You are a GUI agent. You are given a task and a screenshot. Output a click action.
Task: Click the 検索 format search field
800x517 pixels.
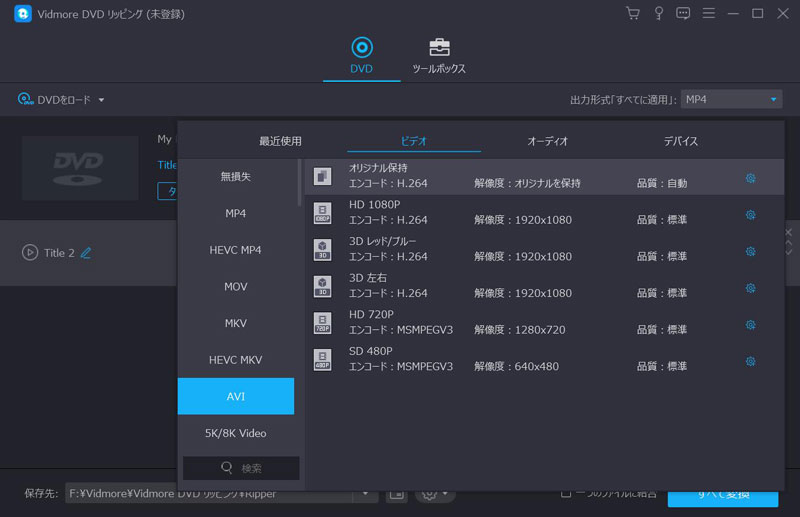pos(241,468)
